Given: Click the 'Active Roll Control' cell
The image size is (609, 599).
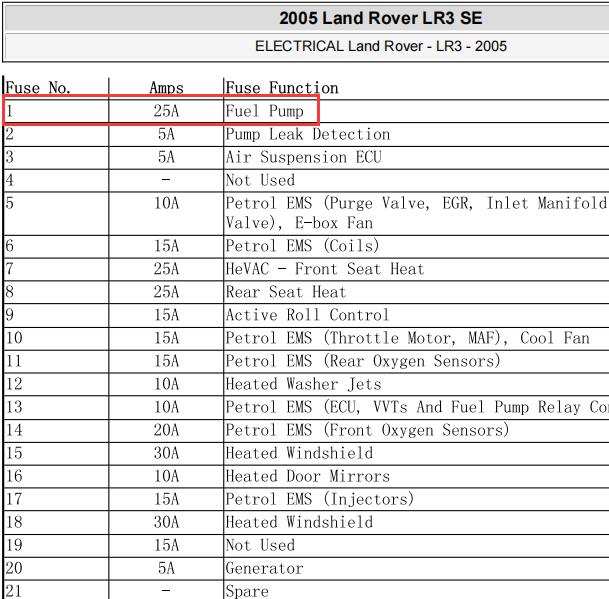Looking at the screenshot, I should 307,315.
